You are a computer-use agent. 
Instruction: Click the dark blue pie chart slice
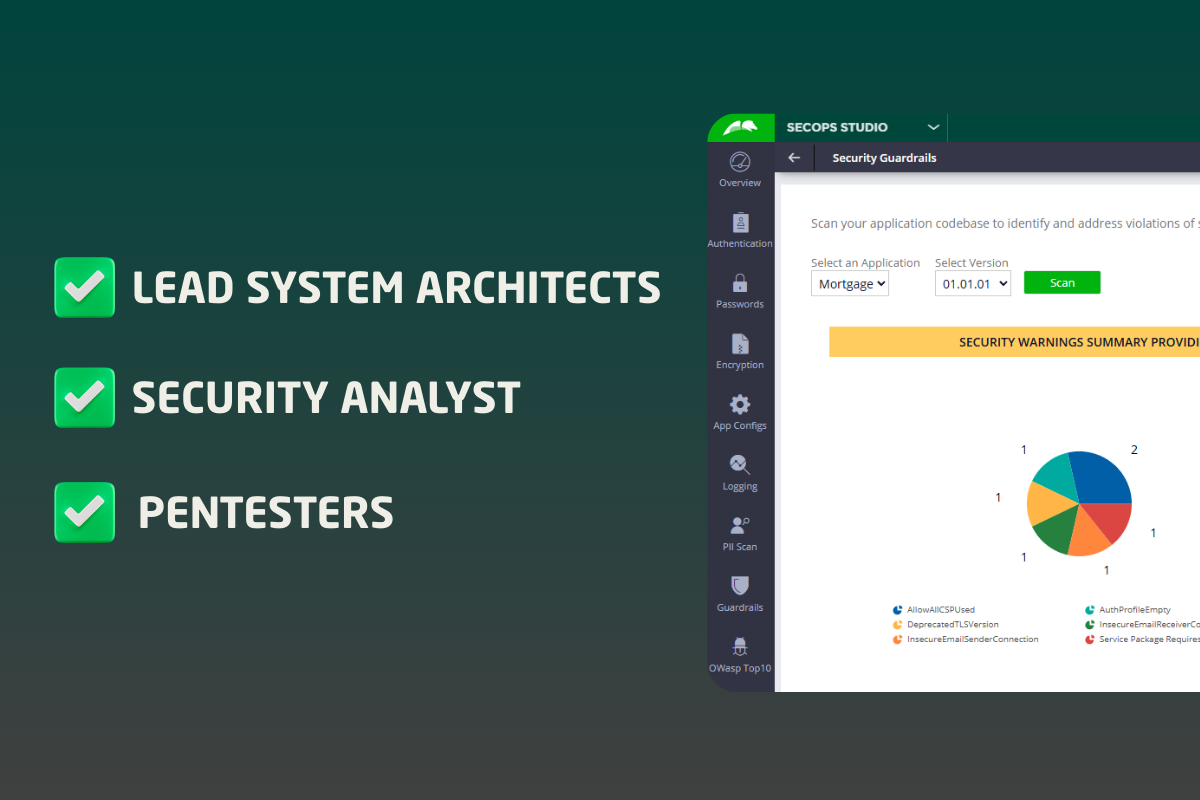(x=1103, y=478)
